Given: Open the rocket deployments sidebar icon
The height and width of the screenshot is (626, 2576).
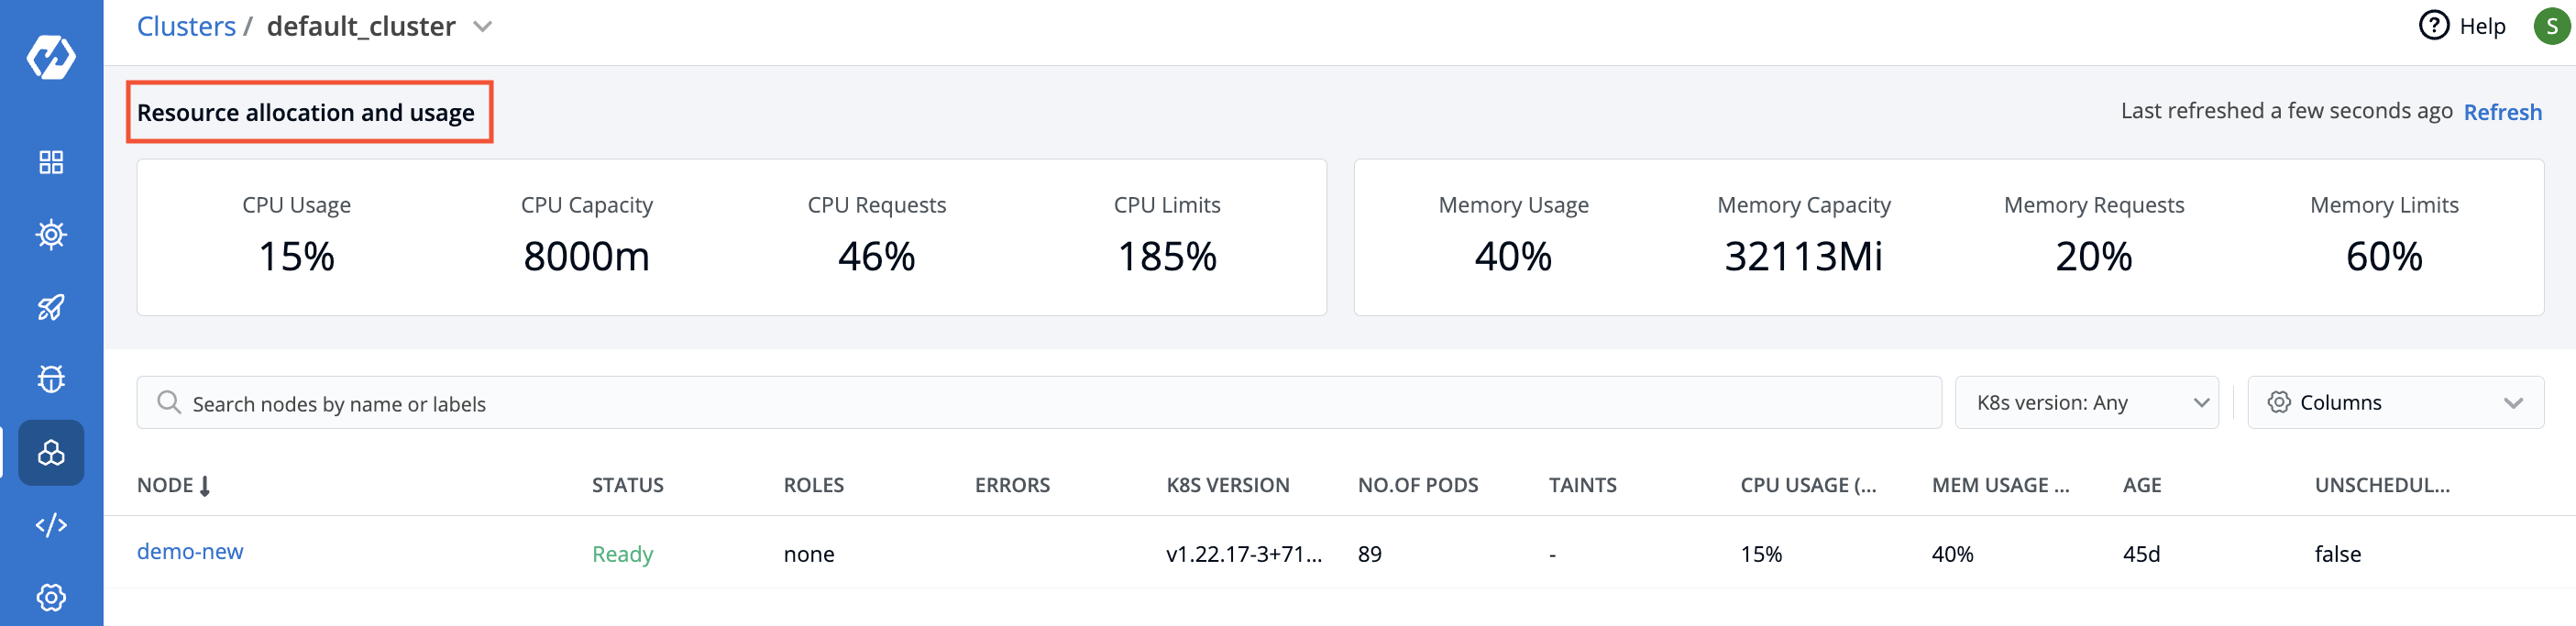Looking at the screenshot, I should click(51, 307).
